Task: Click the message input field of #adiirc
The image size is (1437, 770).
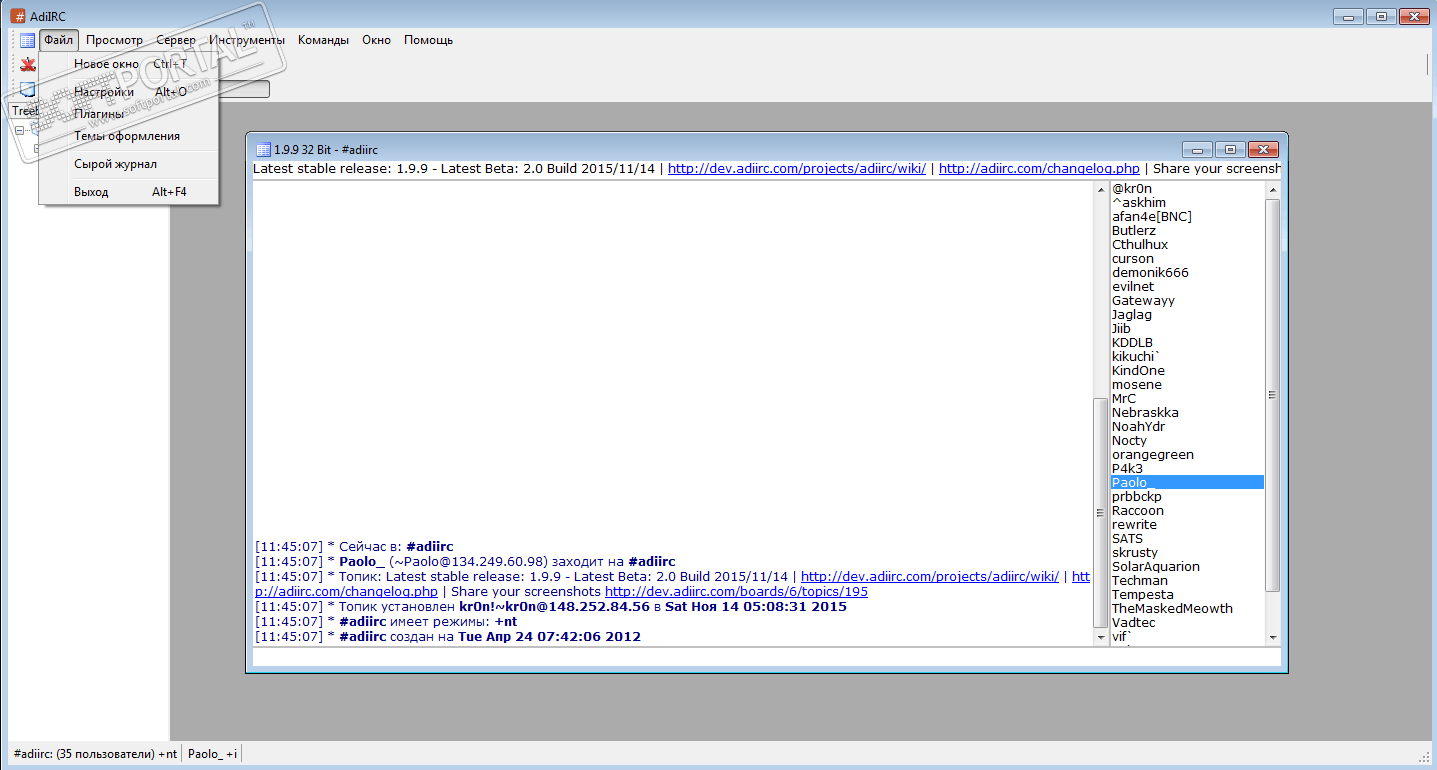Action: coord(766,657)
